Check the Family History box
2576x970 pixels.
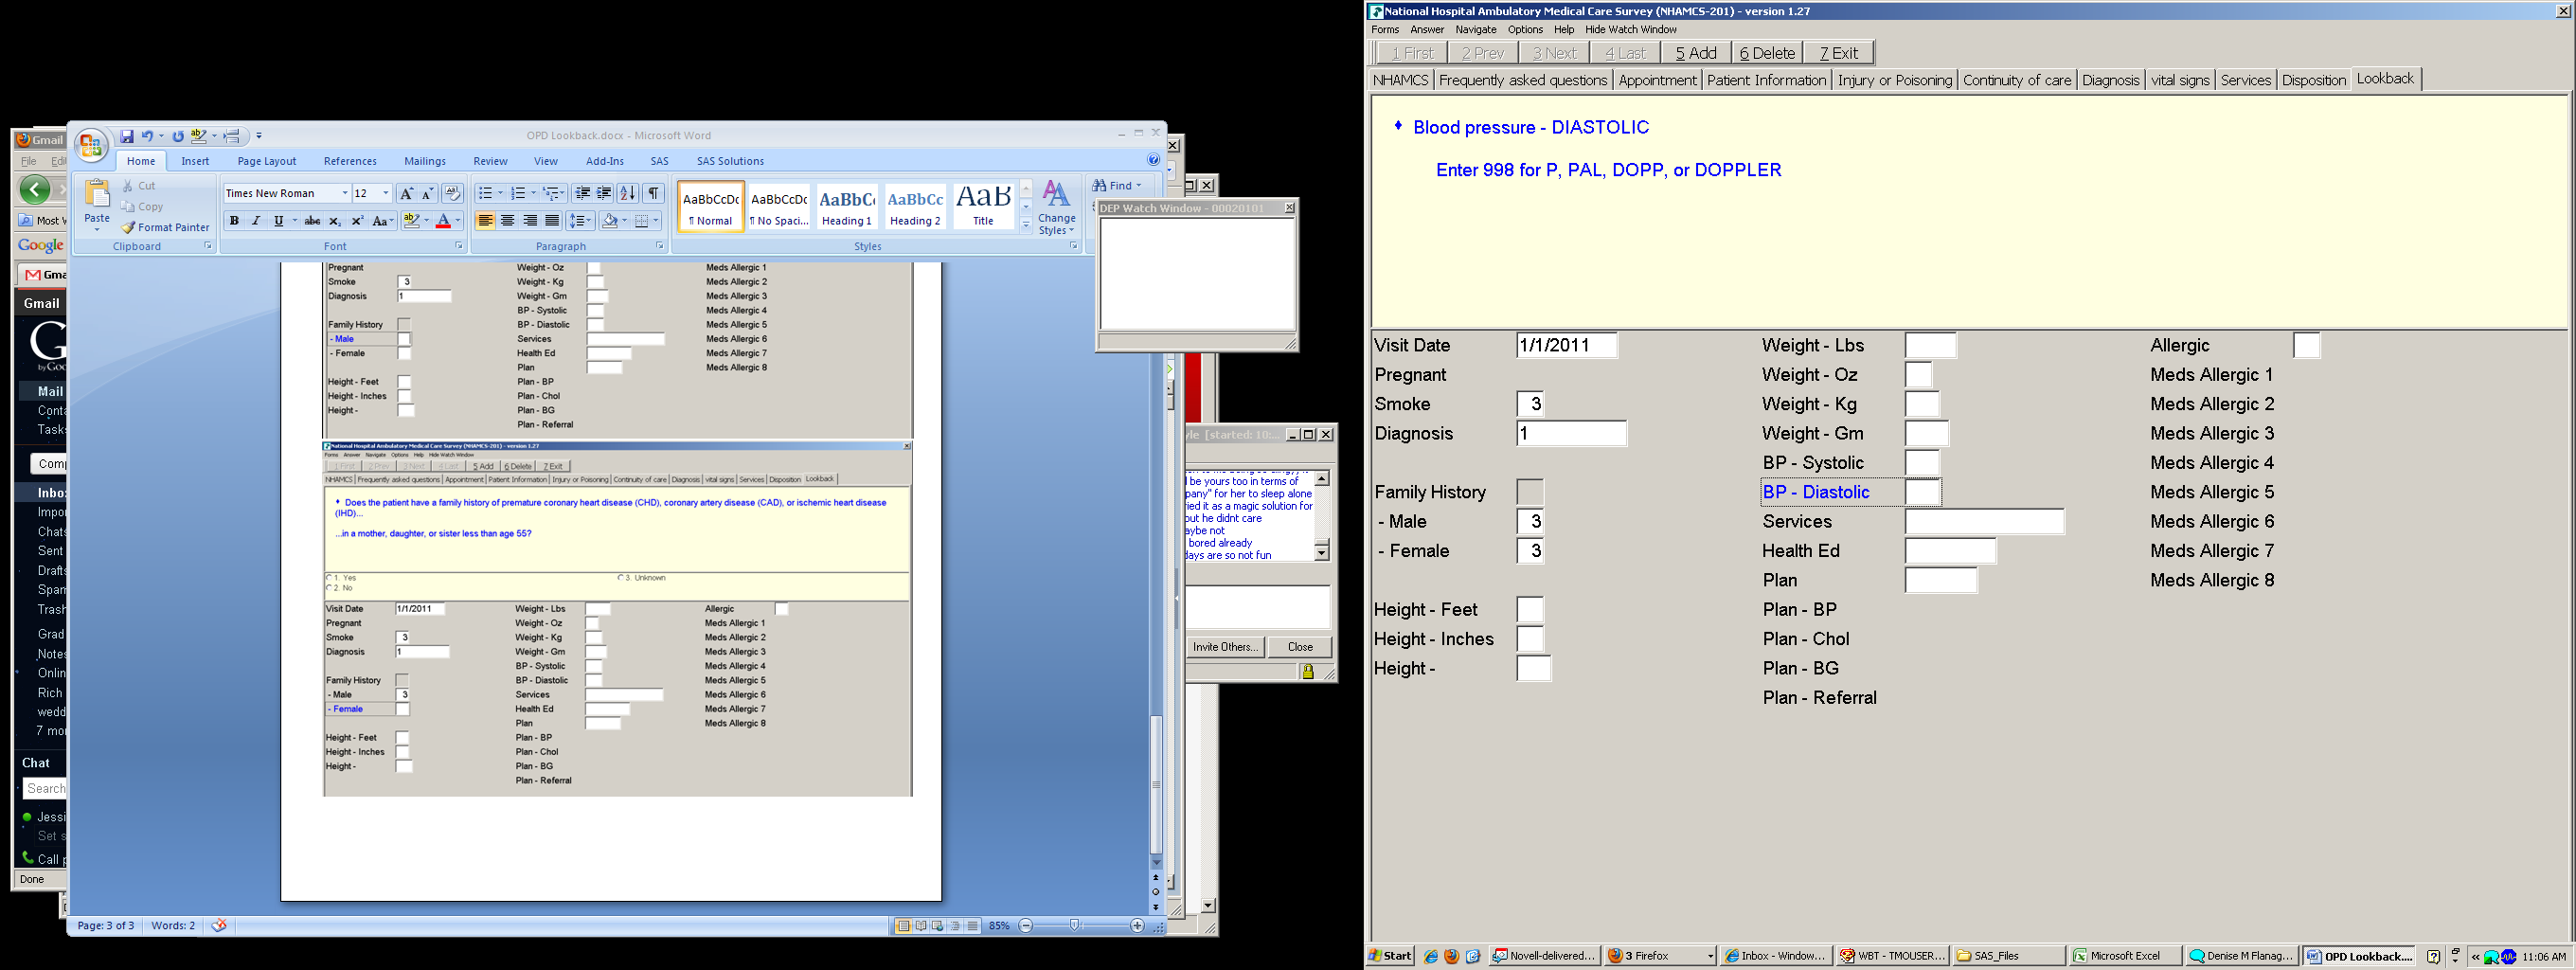[x=1530, y=492]
